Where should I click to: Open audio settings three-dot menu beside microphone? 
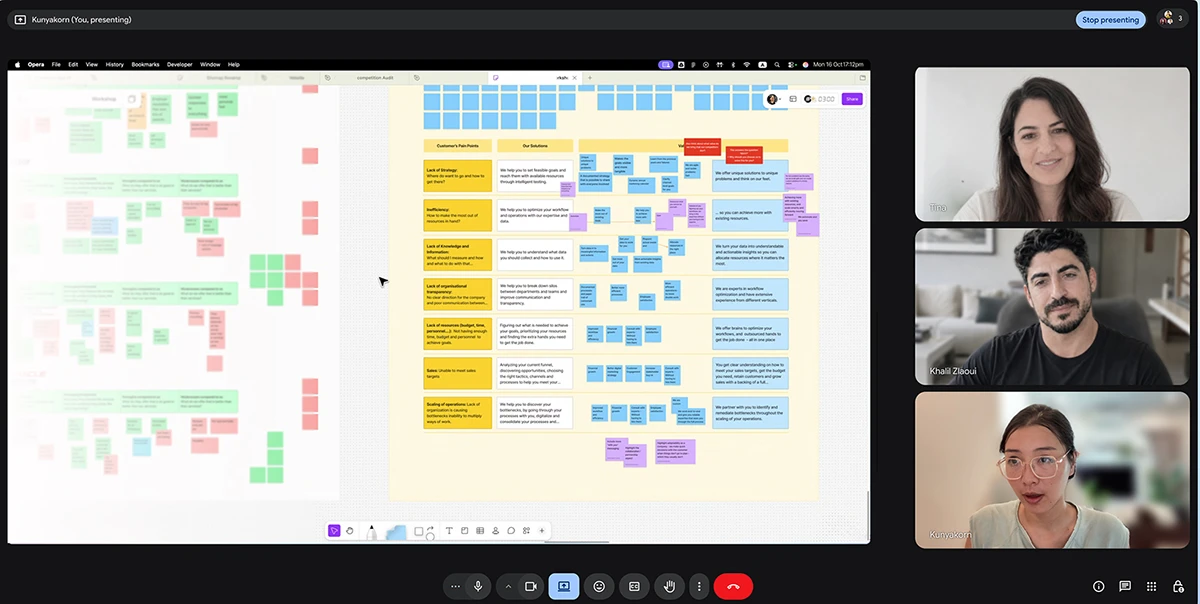pos(455,586)
